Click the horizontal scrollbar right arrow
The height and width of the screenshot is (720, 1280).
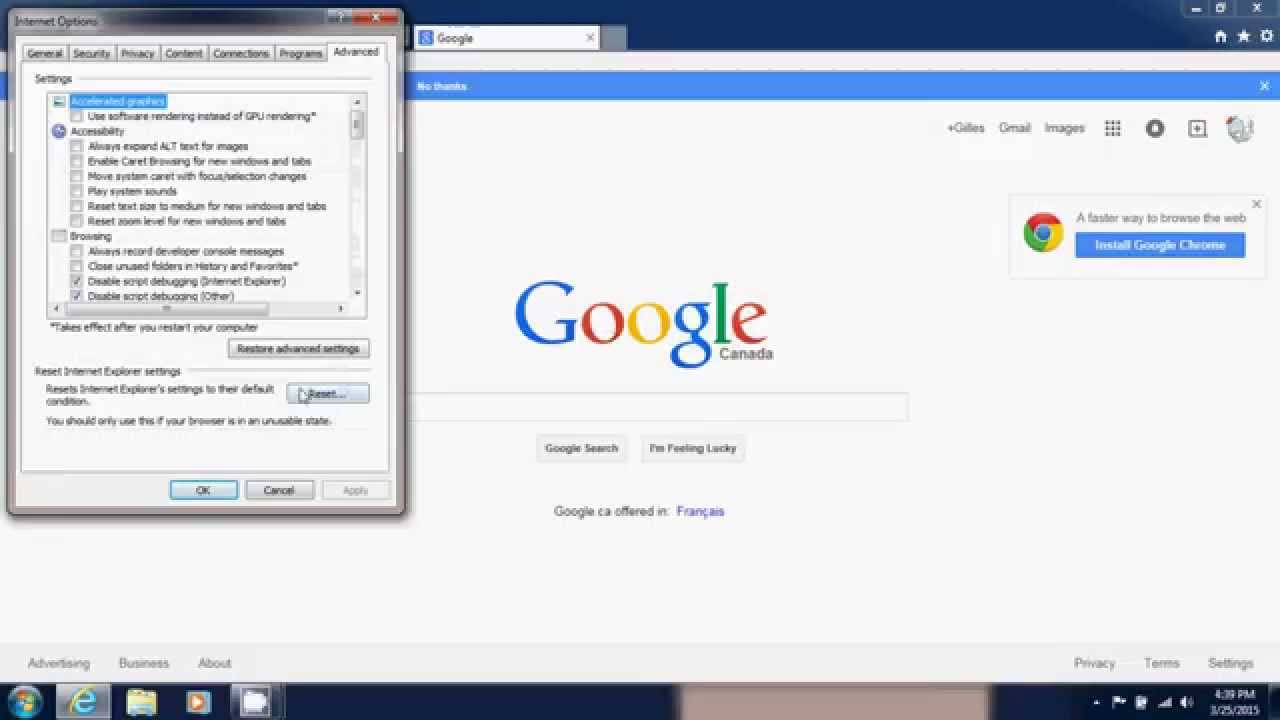[x=342, y=309]
